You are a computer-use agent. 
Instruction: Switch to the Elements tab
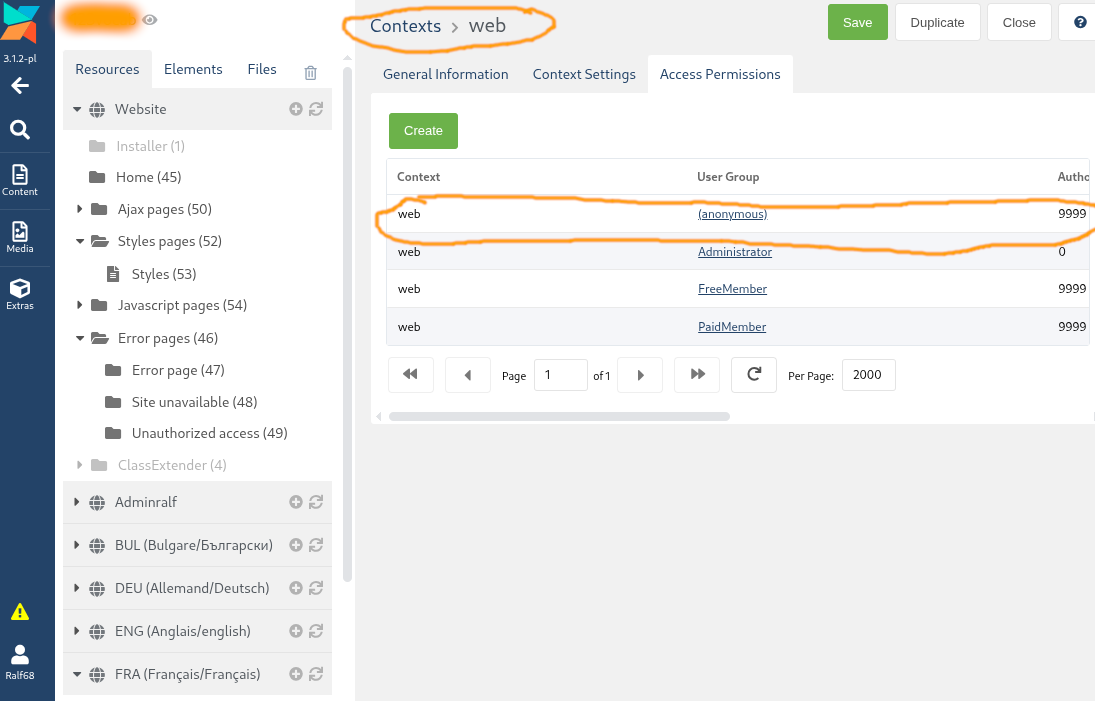[193, 69]
